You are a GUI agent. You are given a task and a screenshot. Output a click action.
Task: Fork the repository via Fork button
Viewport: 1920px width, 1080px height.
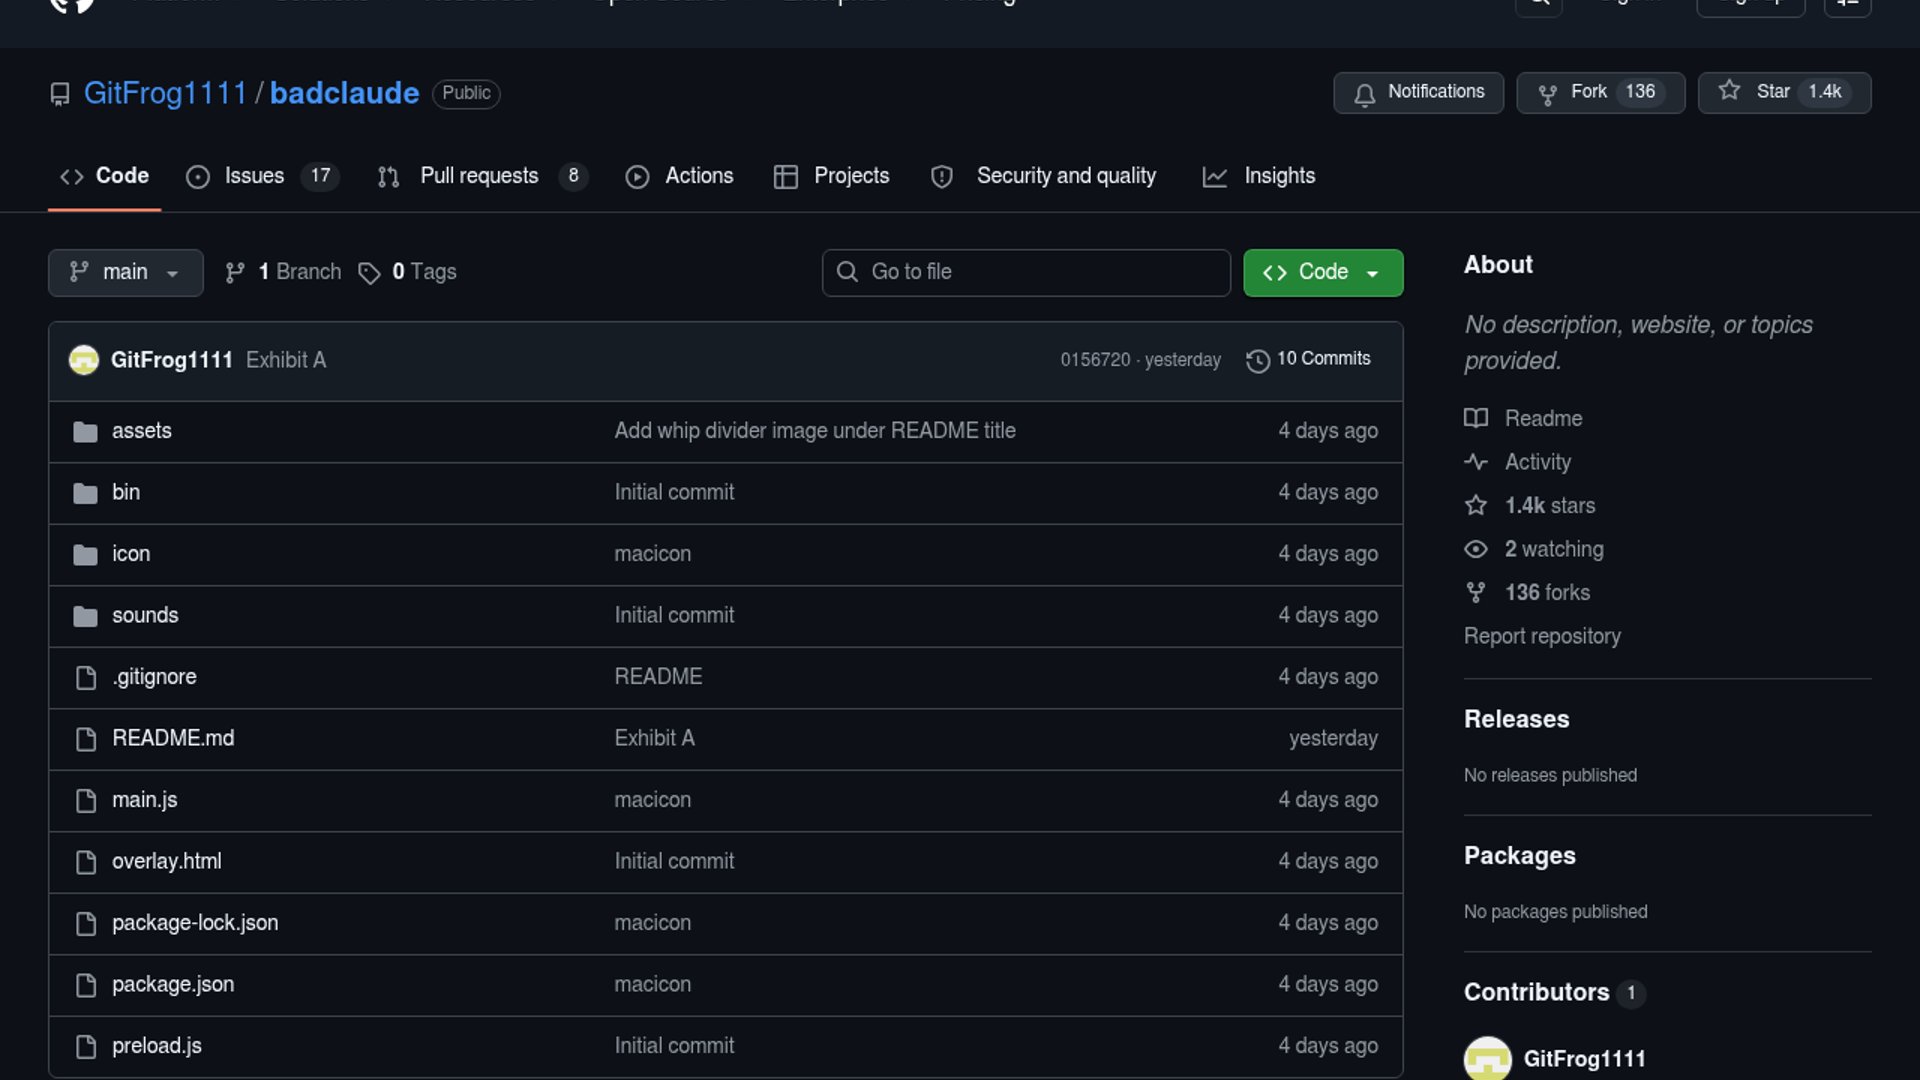pos(1588,92)
